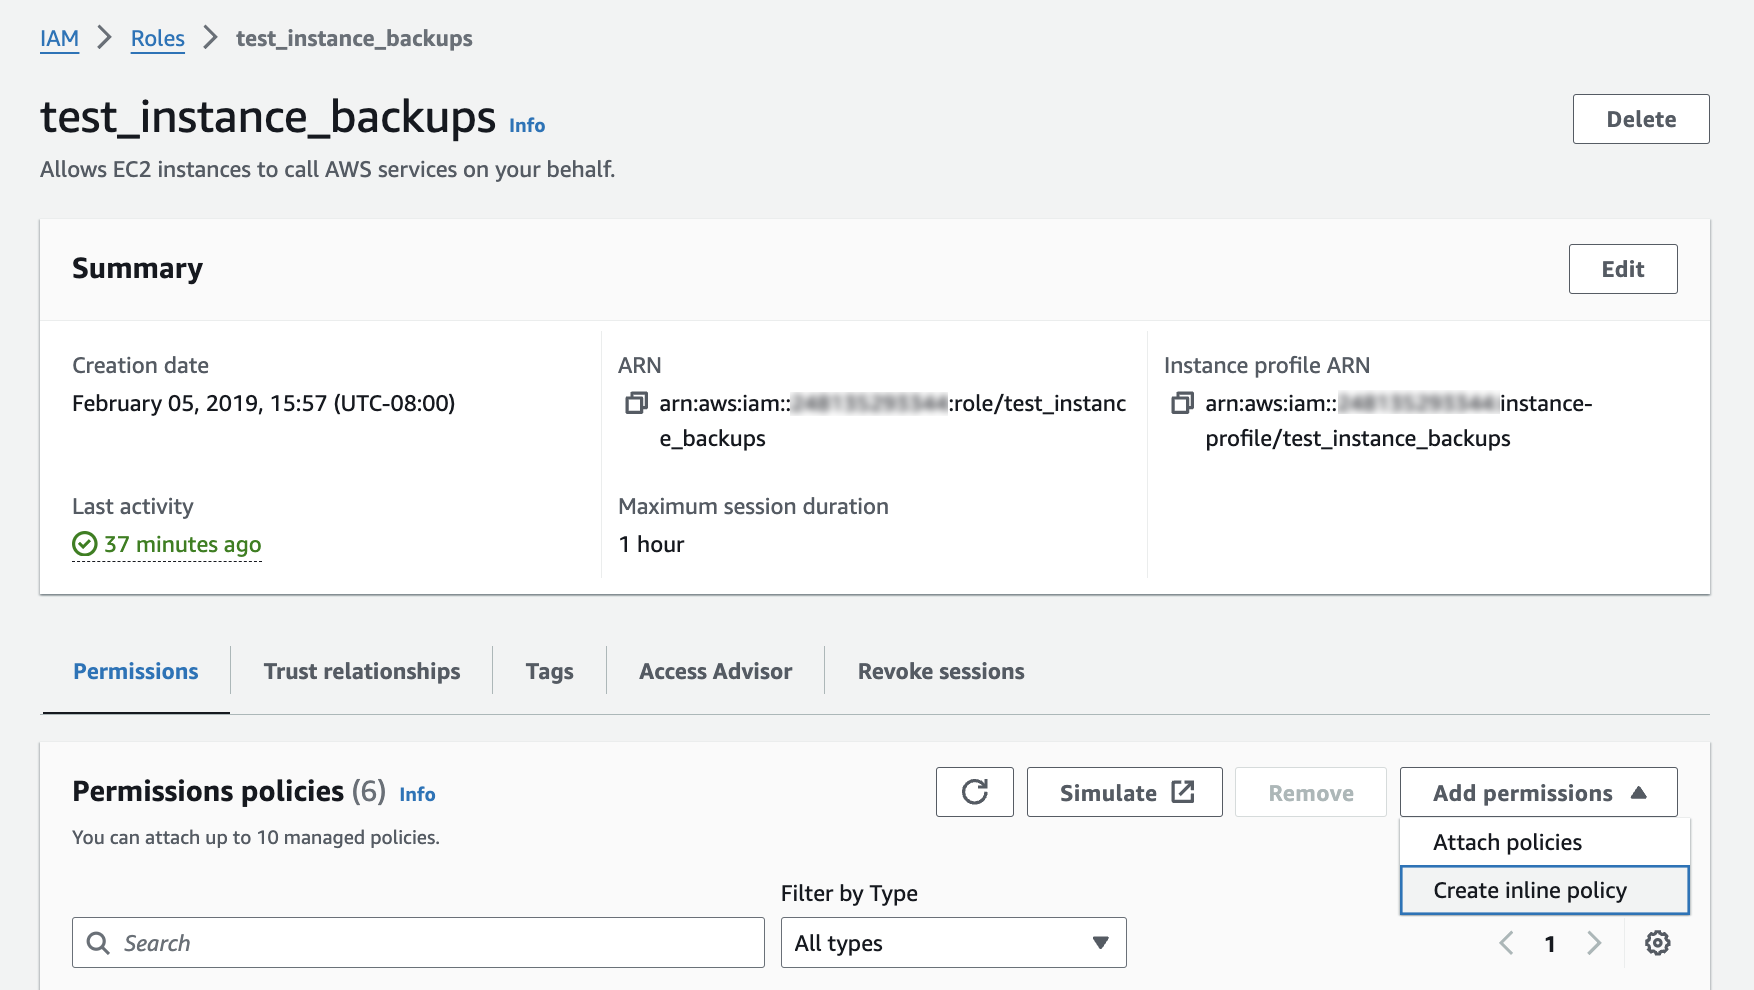The image size is (1754, 990).
Task: Collapse the Add permissions dropdown
Action: [x=1539, y=792]
